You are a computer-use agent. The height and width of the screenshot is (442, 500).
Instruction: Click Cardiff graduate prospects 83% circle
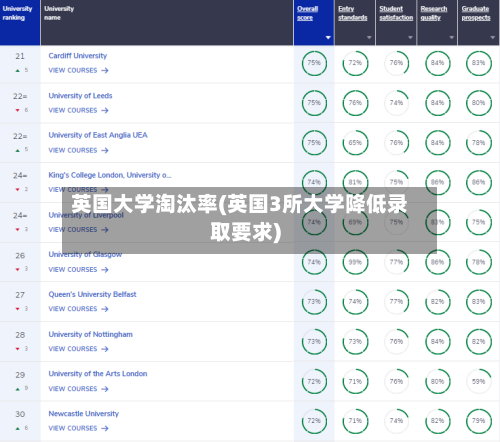479,63
